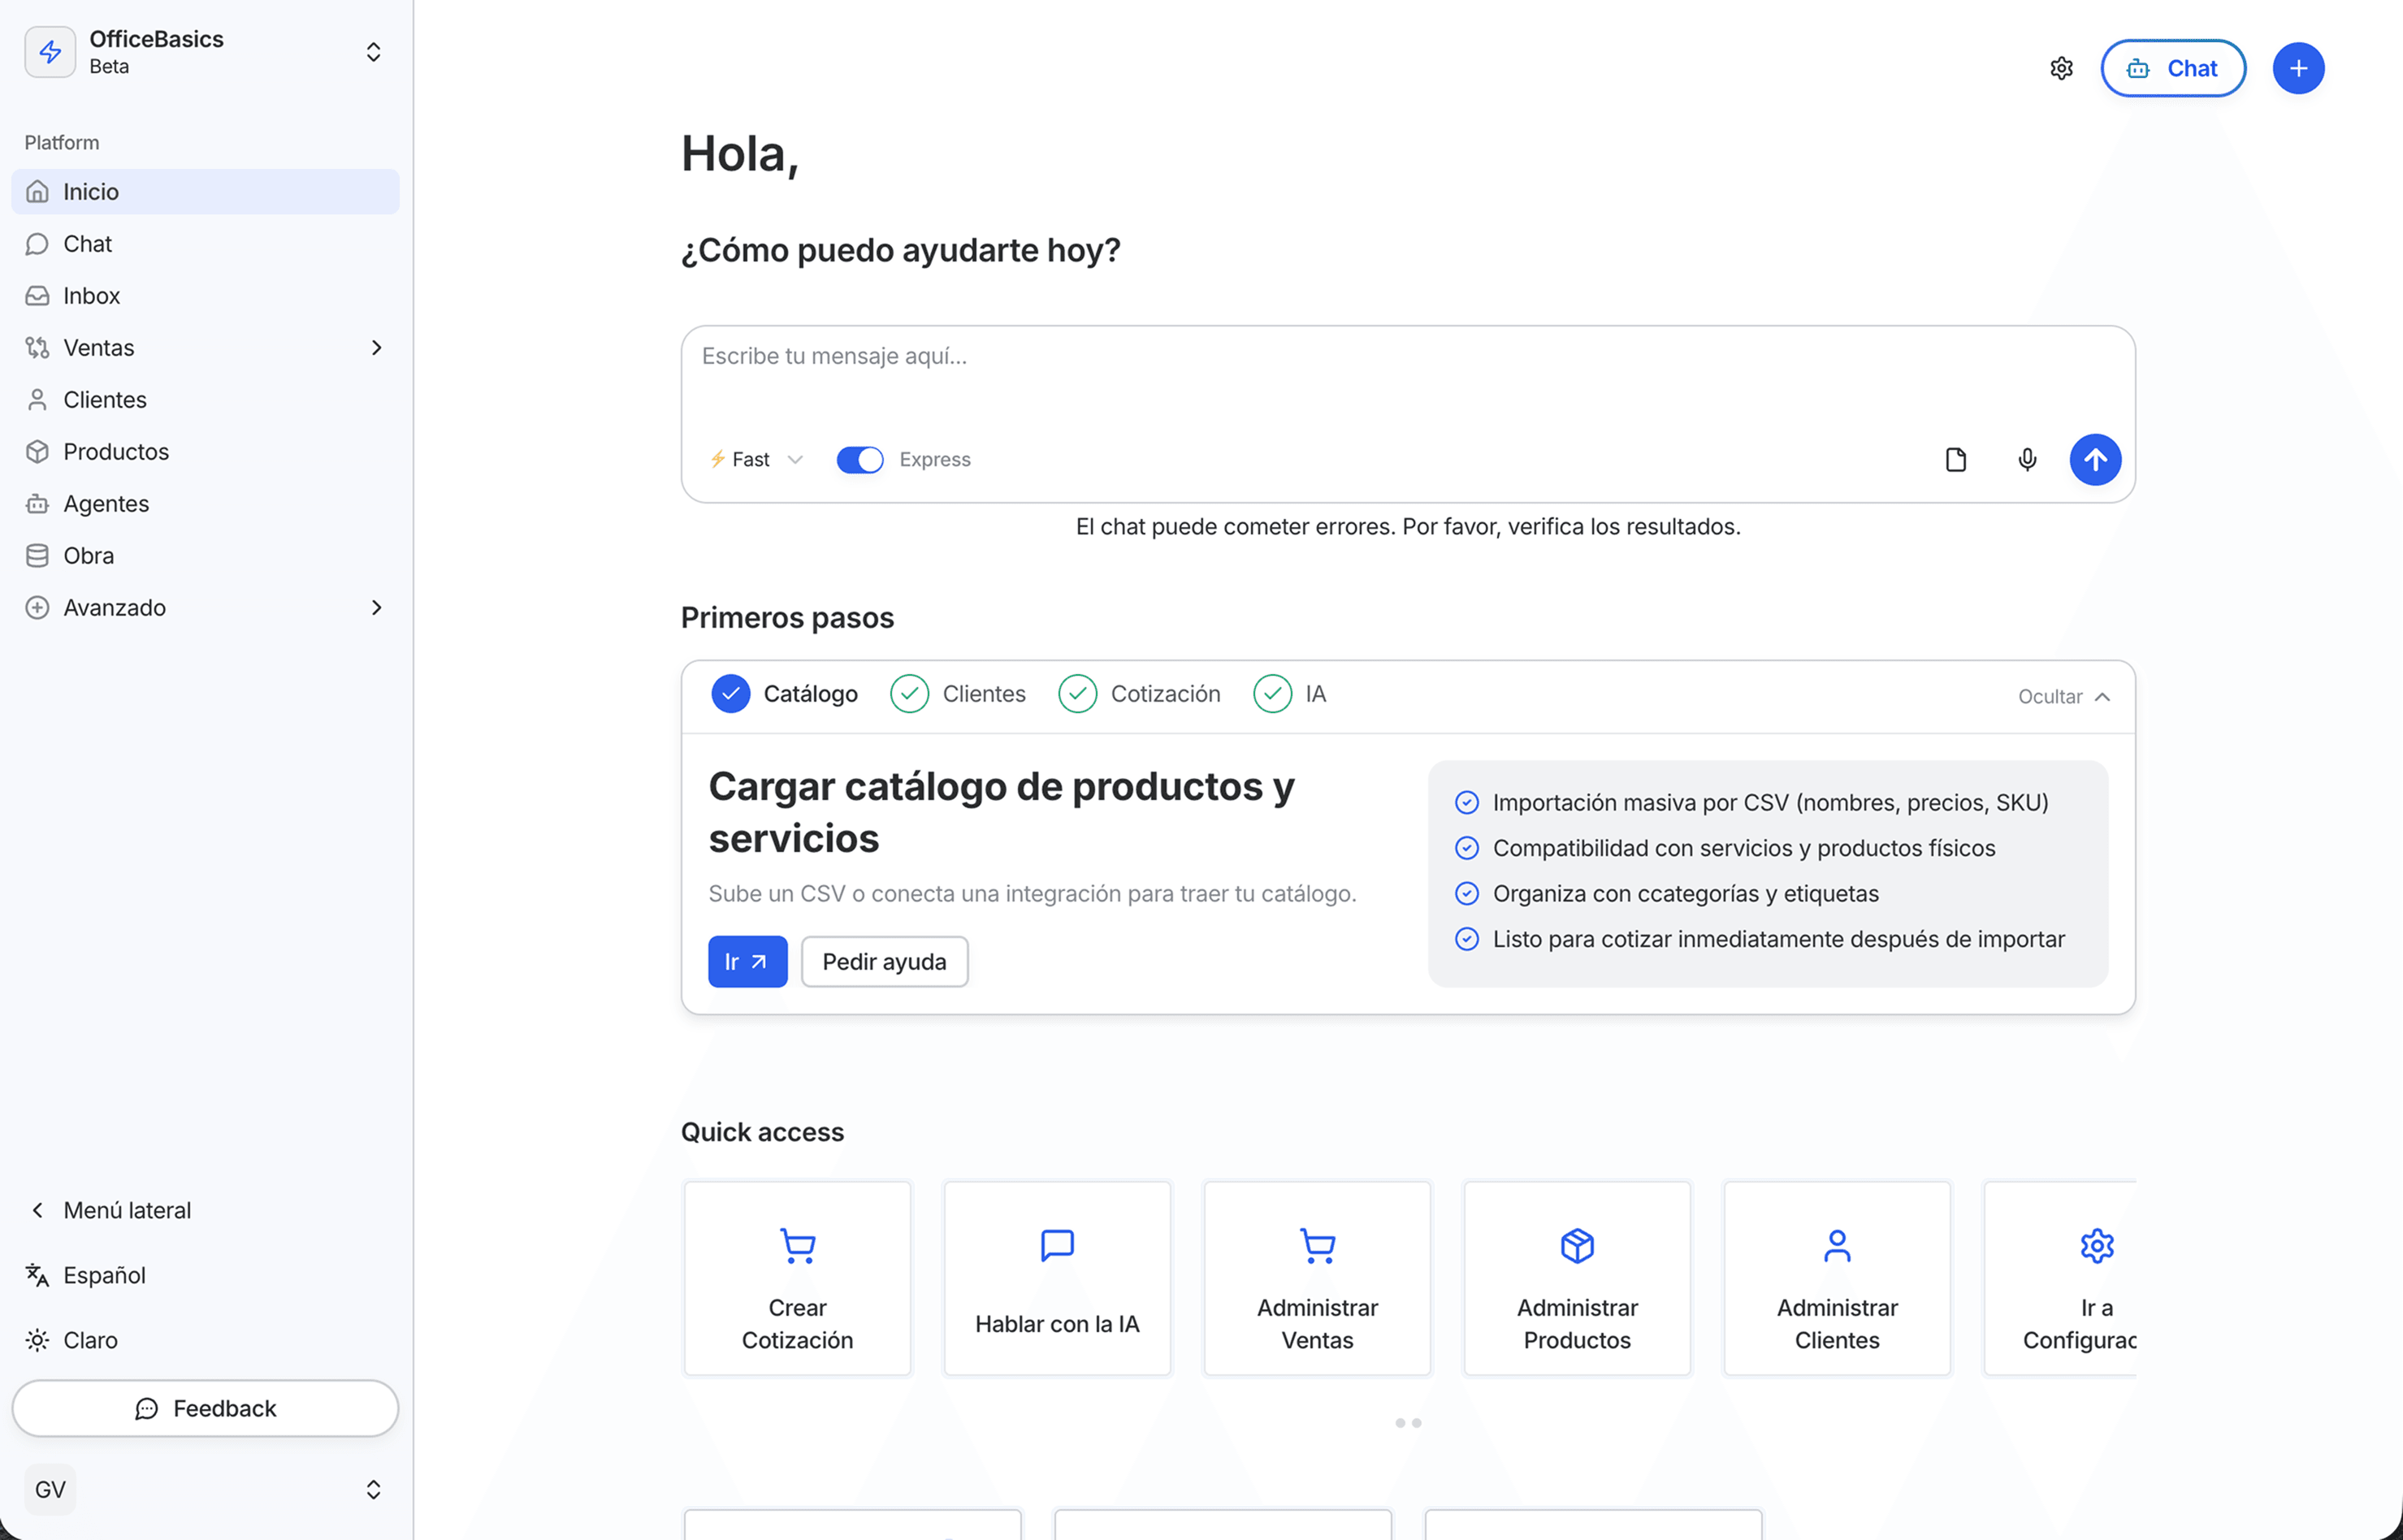Viewport: 2403px width, 1540px height.
Task: Open the Inbox section from sidebar
Action: [x=91, y=295]
